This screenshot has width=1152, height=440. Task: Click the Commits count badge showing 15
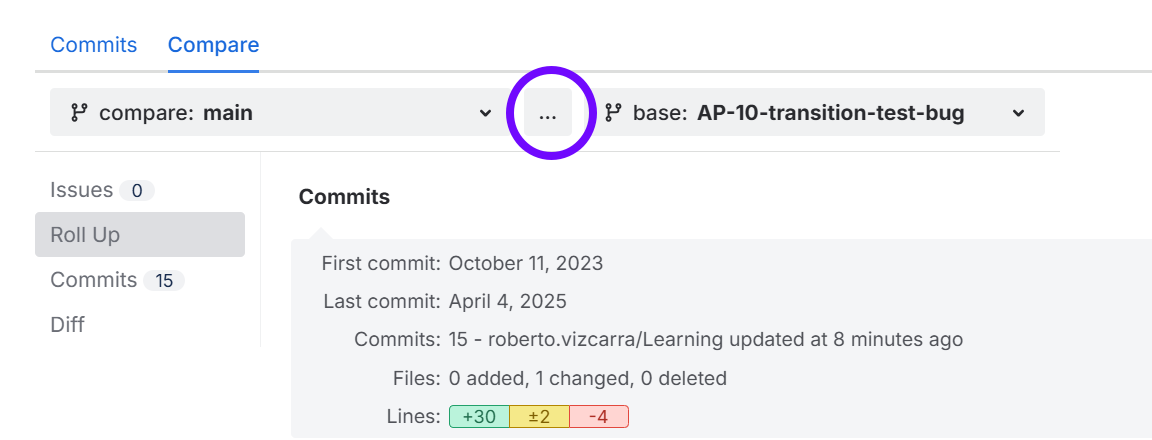point(164,281)
